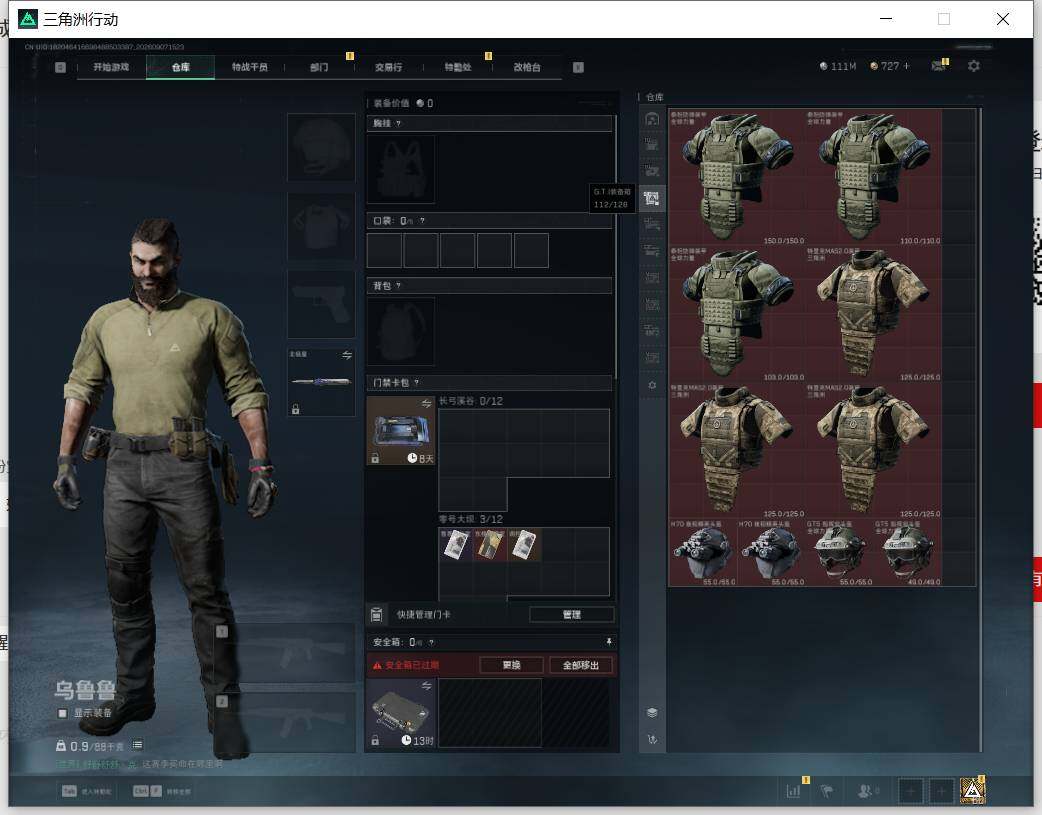Image resolution: width=1042 pixels, height=815 pixels.
Task: Select the GT5 helmet with 55.0/55.0 durability
Action: click(839, 552)
